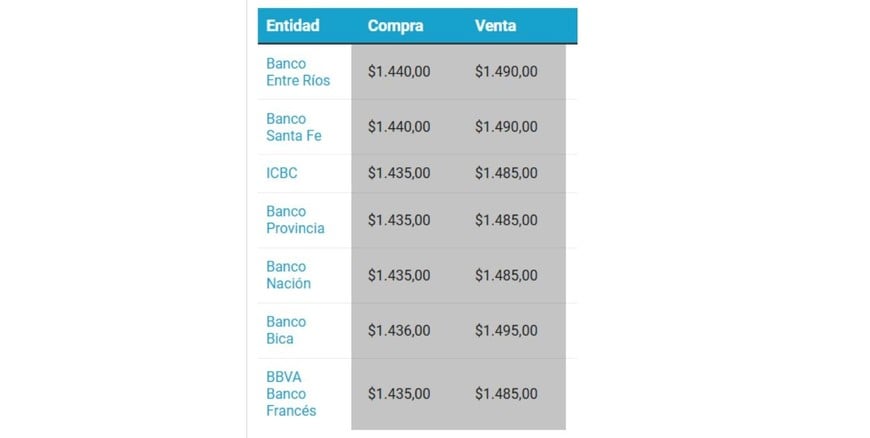
Task: Click the Compra column header
Action: coord(395,26)
